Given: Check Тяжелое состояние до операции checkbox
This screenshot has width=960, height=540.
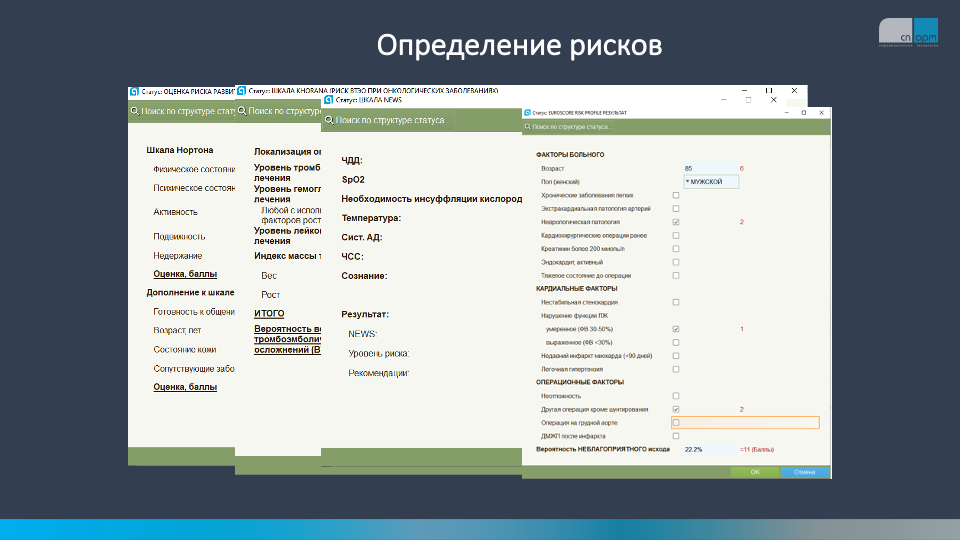Looking at the screenshot, I should click(676, 276).
